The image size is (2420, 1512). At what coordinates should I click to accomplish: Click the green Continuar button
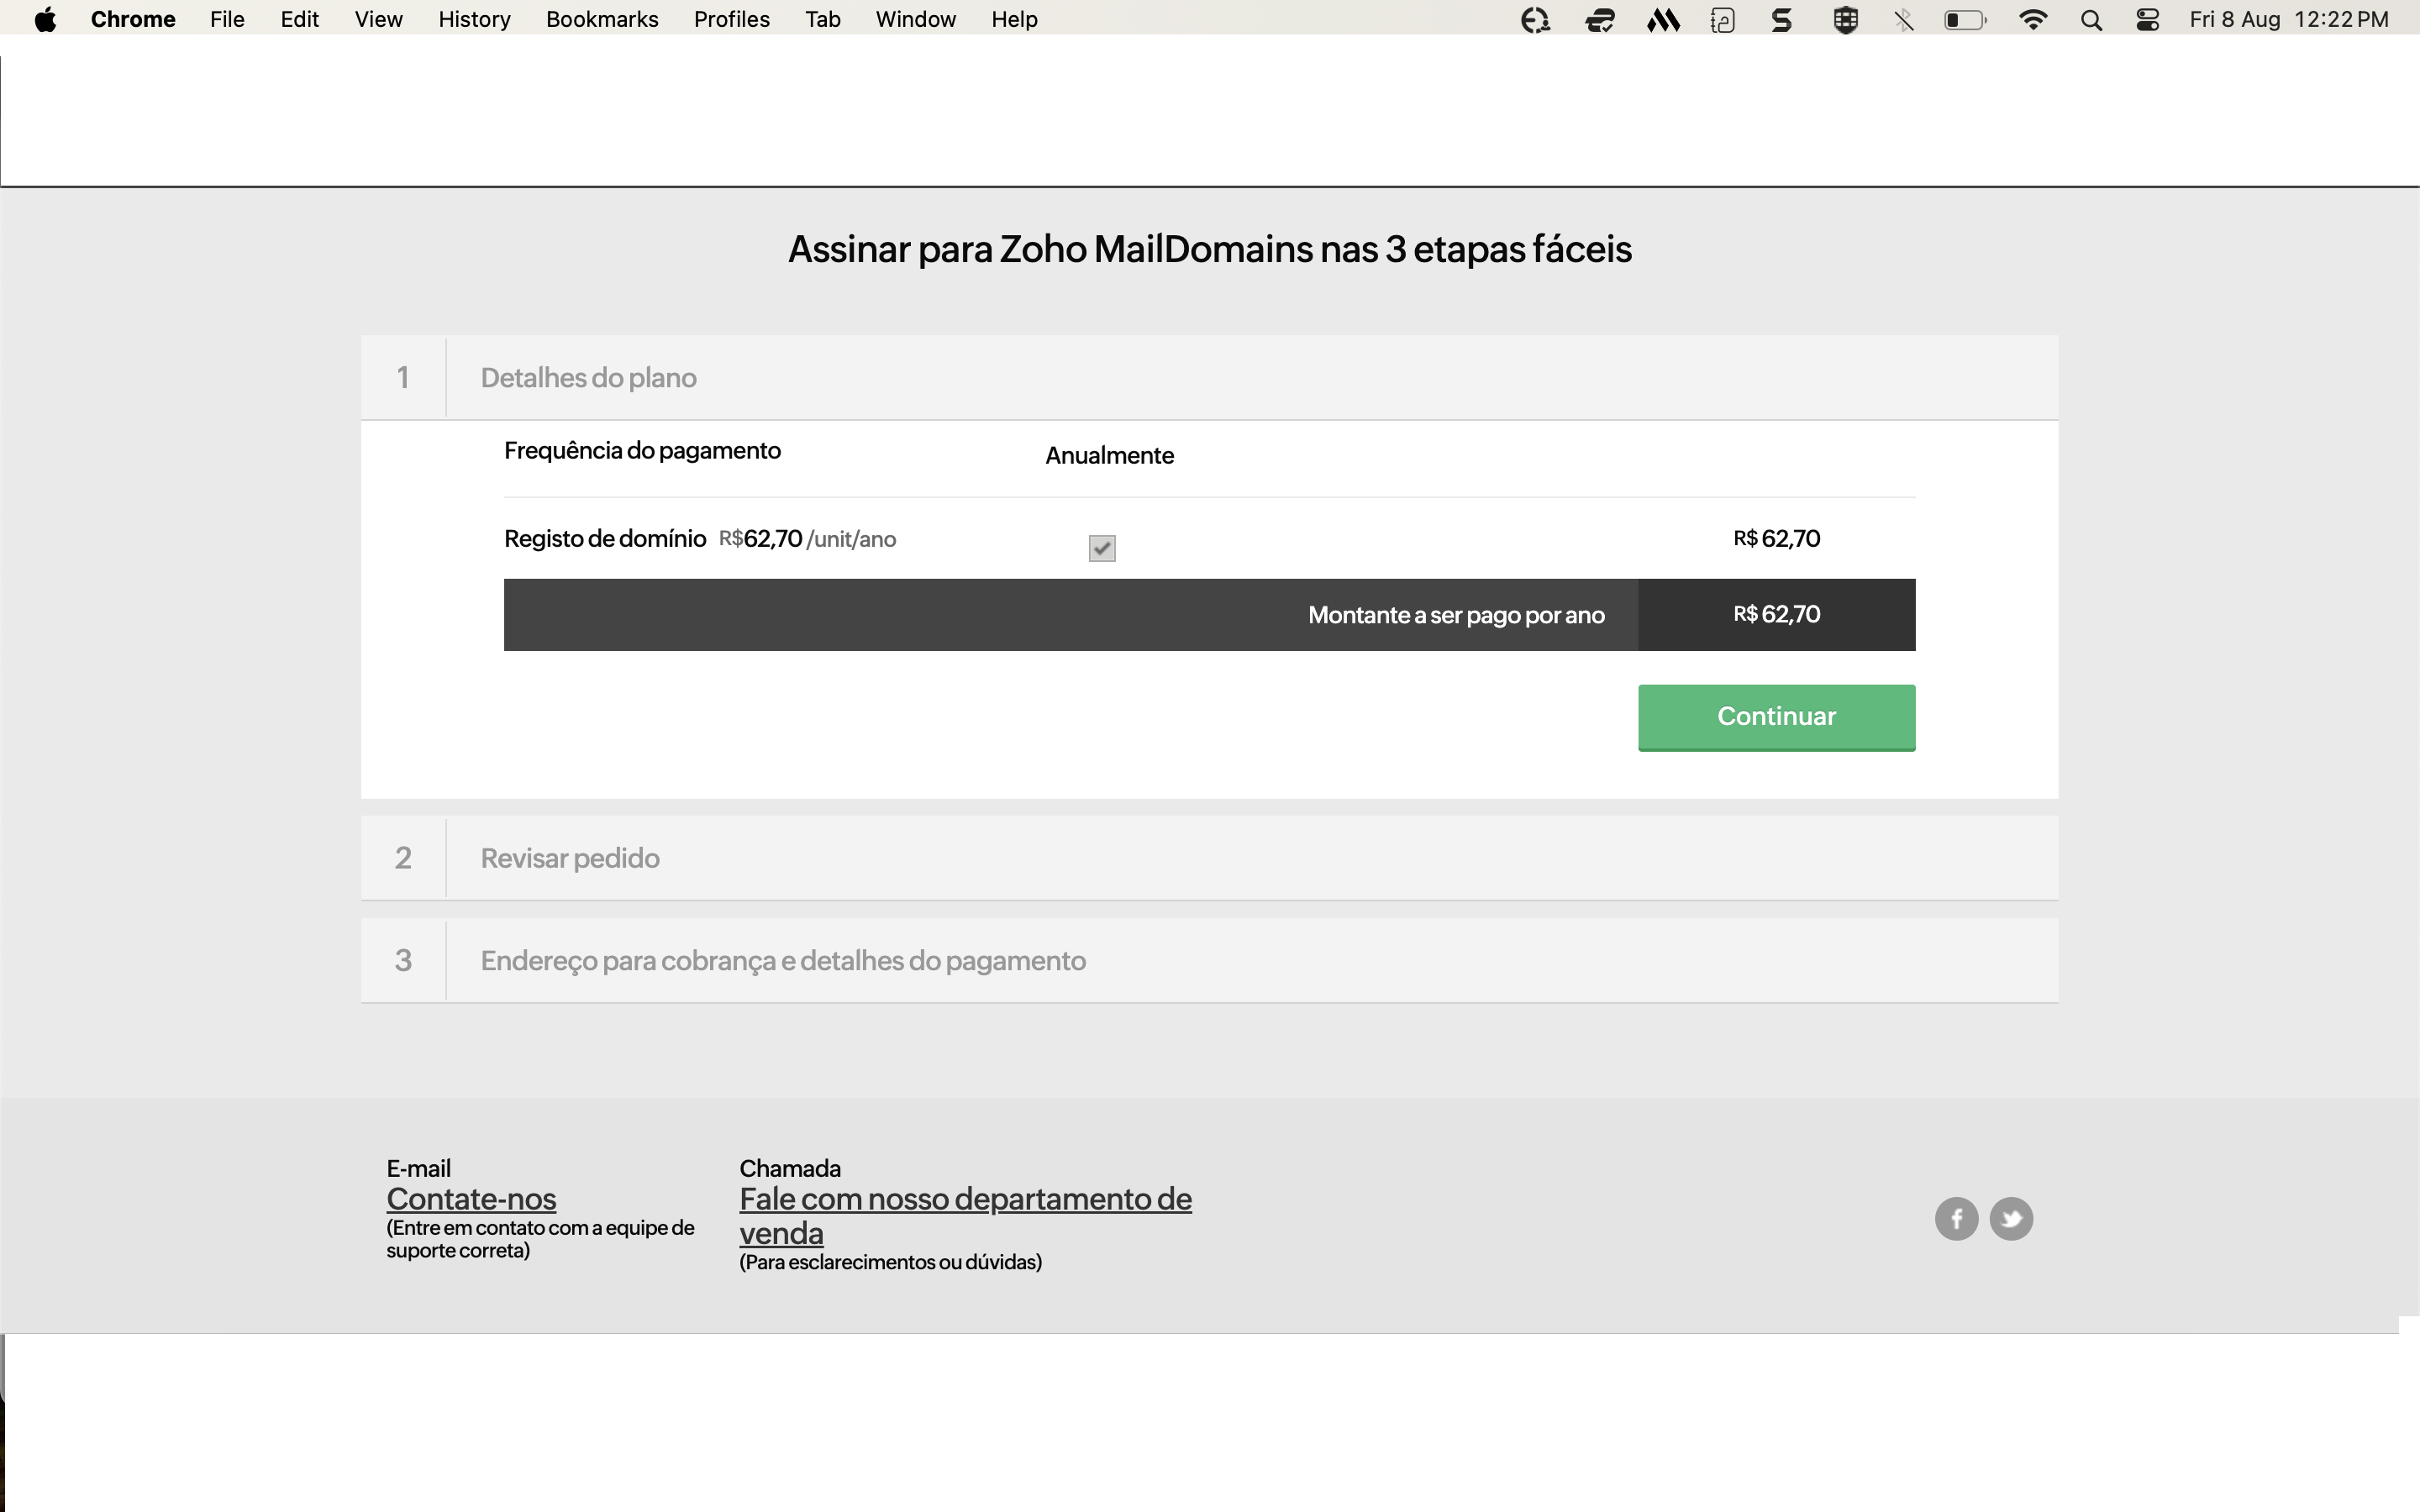(x=1776, y=717)
